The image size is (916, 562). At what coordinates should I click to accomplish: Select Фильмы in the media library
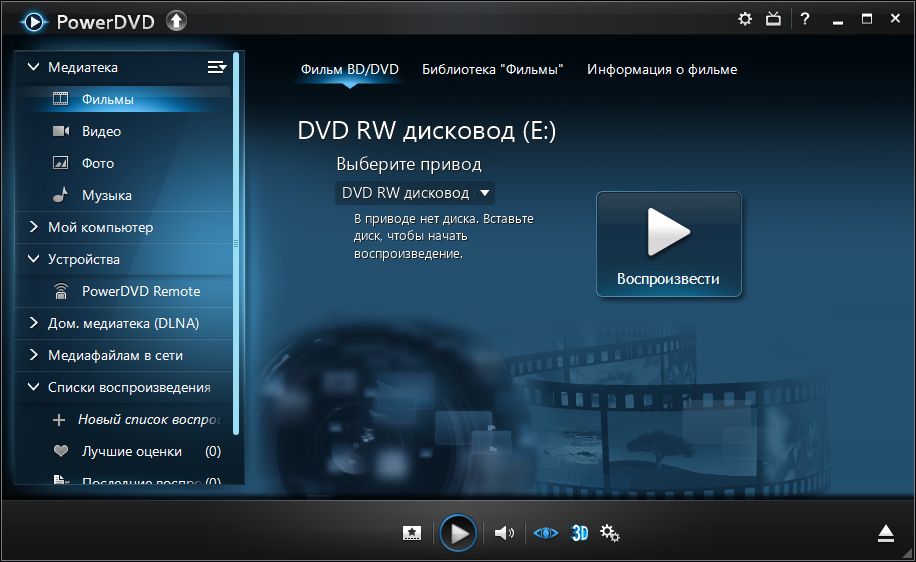tap(123, 99)
